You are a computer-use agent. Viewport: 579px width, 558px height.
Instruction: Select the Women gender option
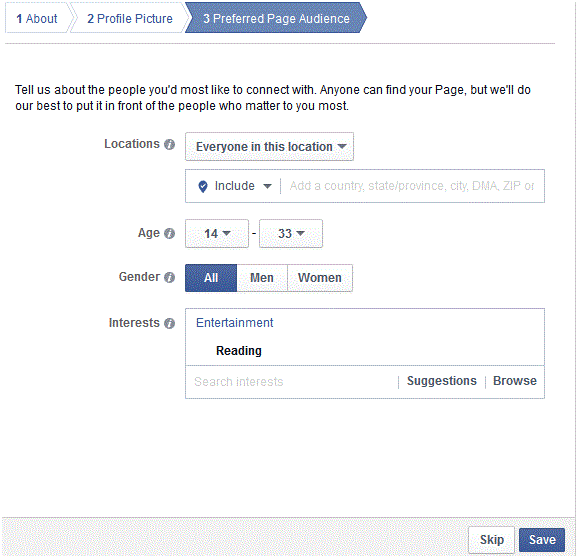[320, 278]
